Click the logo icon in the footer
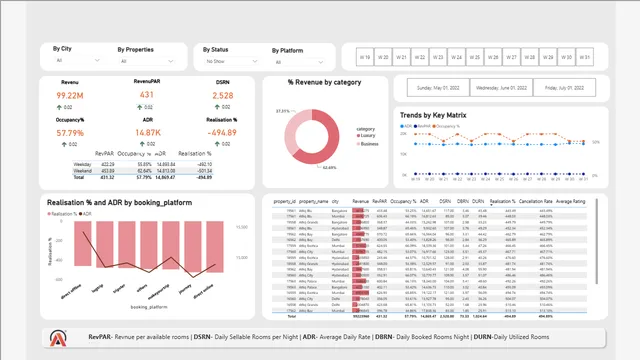This screenshot has height=360, width=640. click(58, 338)
